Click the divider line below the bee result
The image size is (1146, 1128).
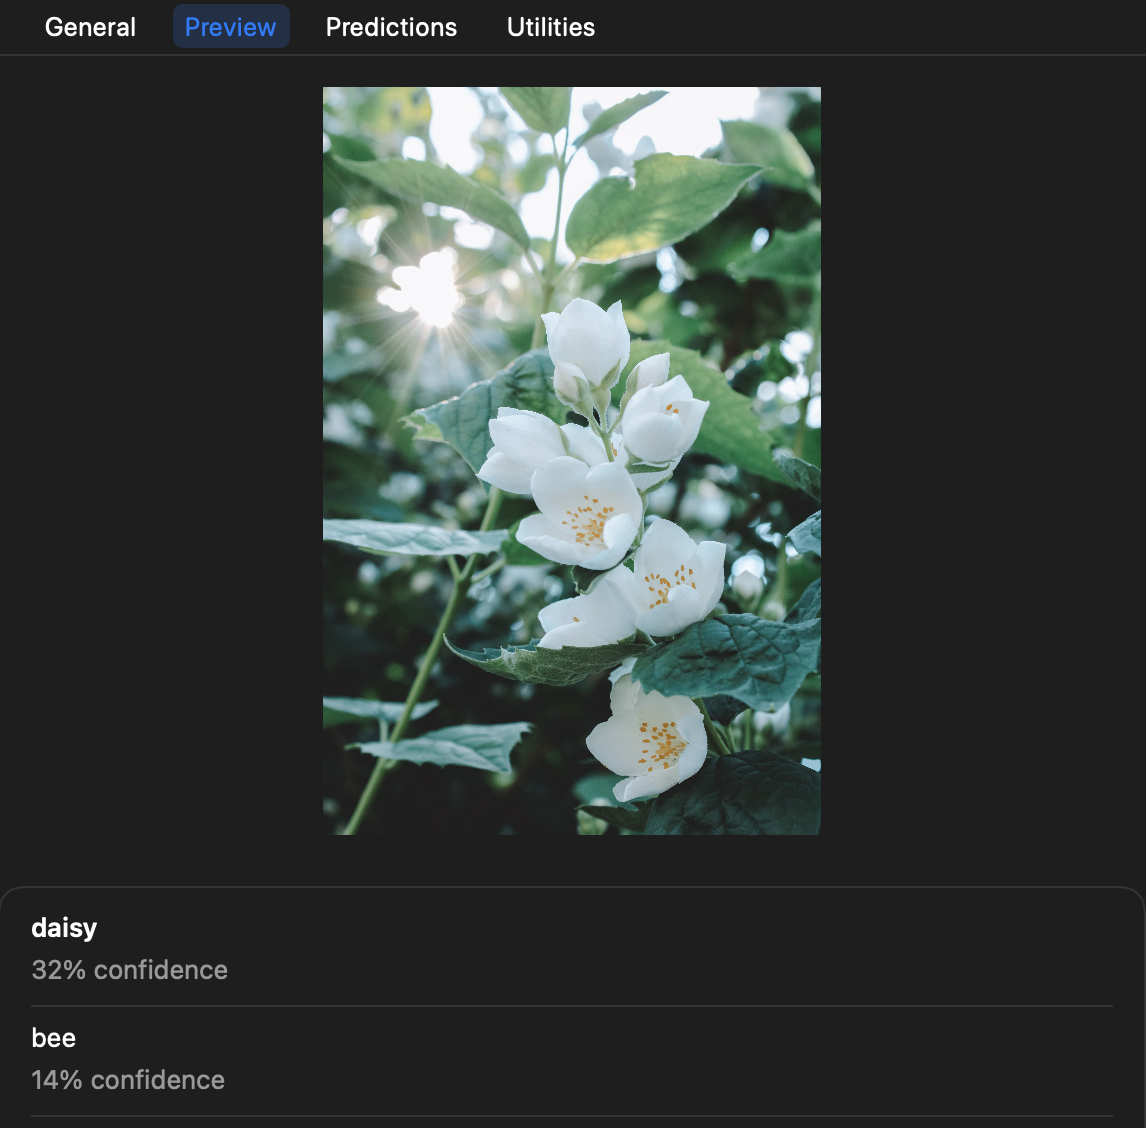[572, 1116]
